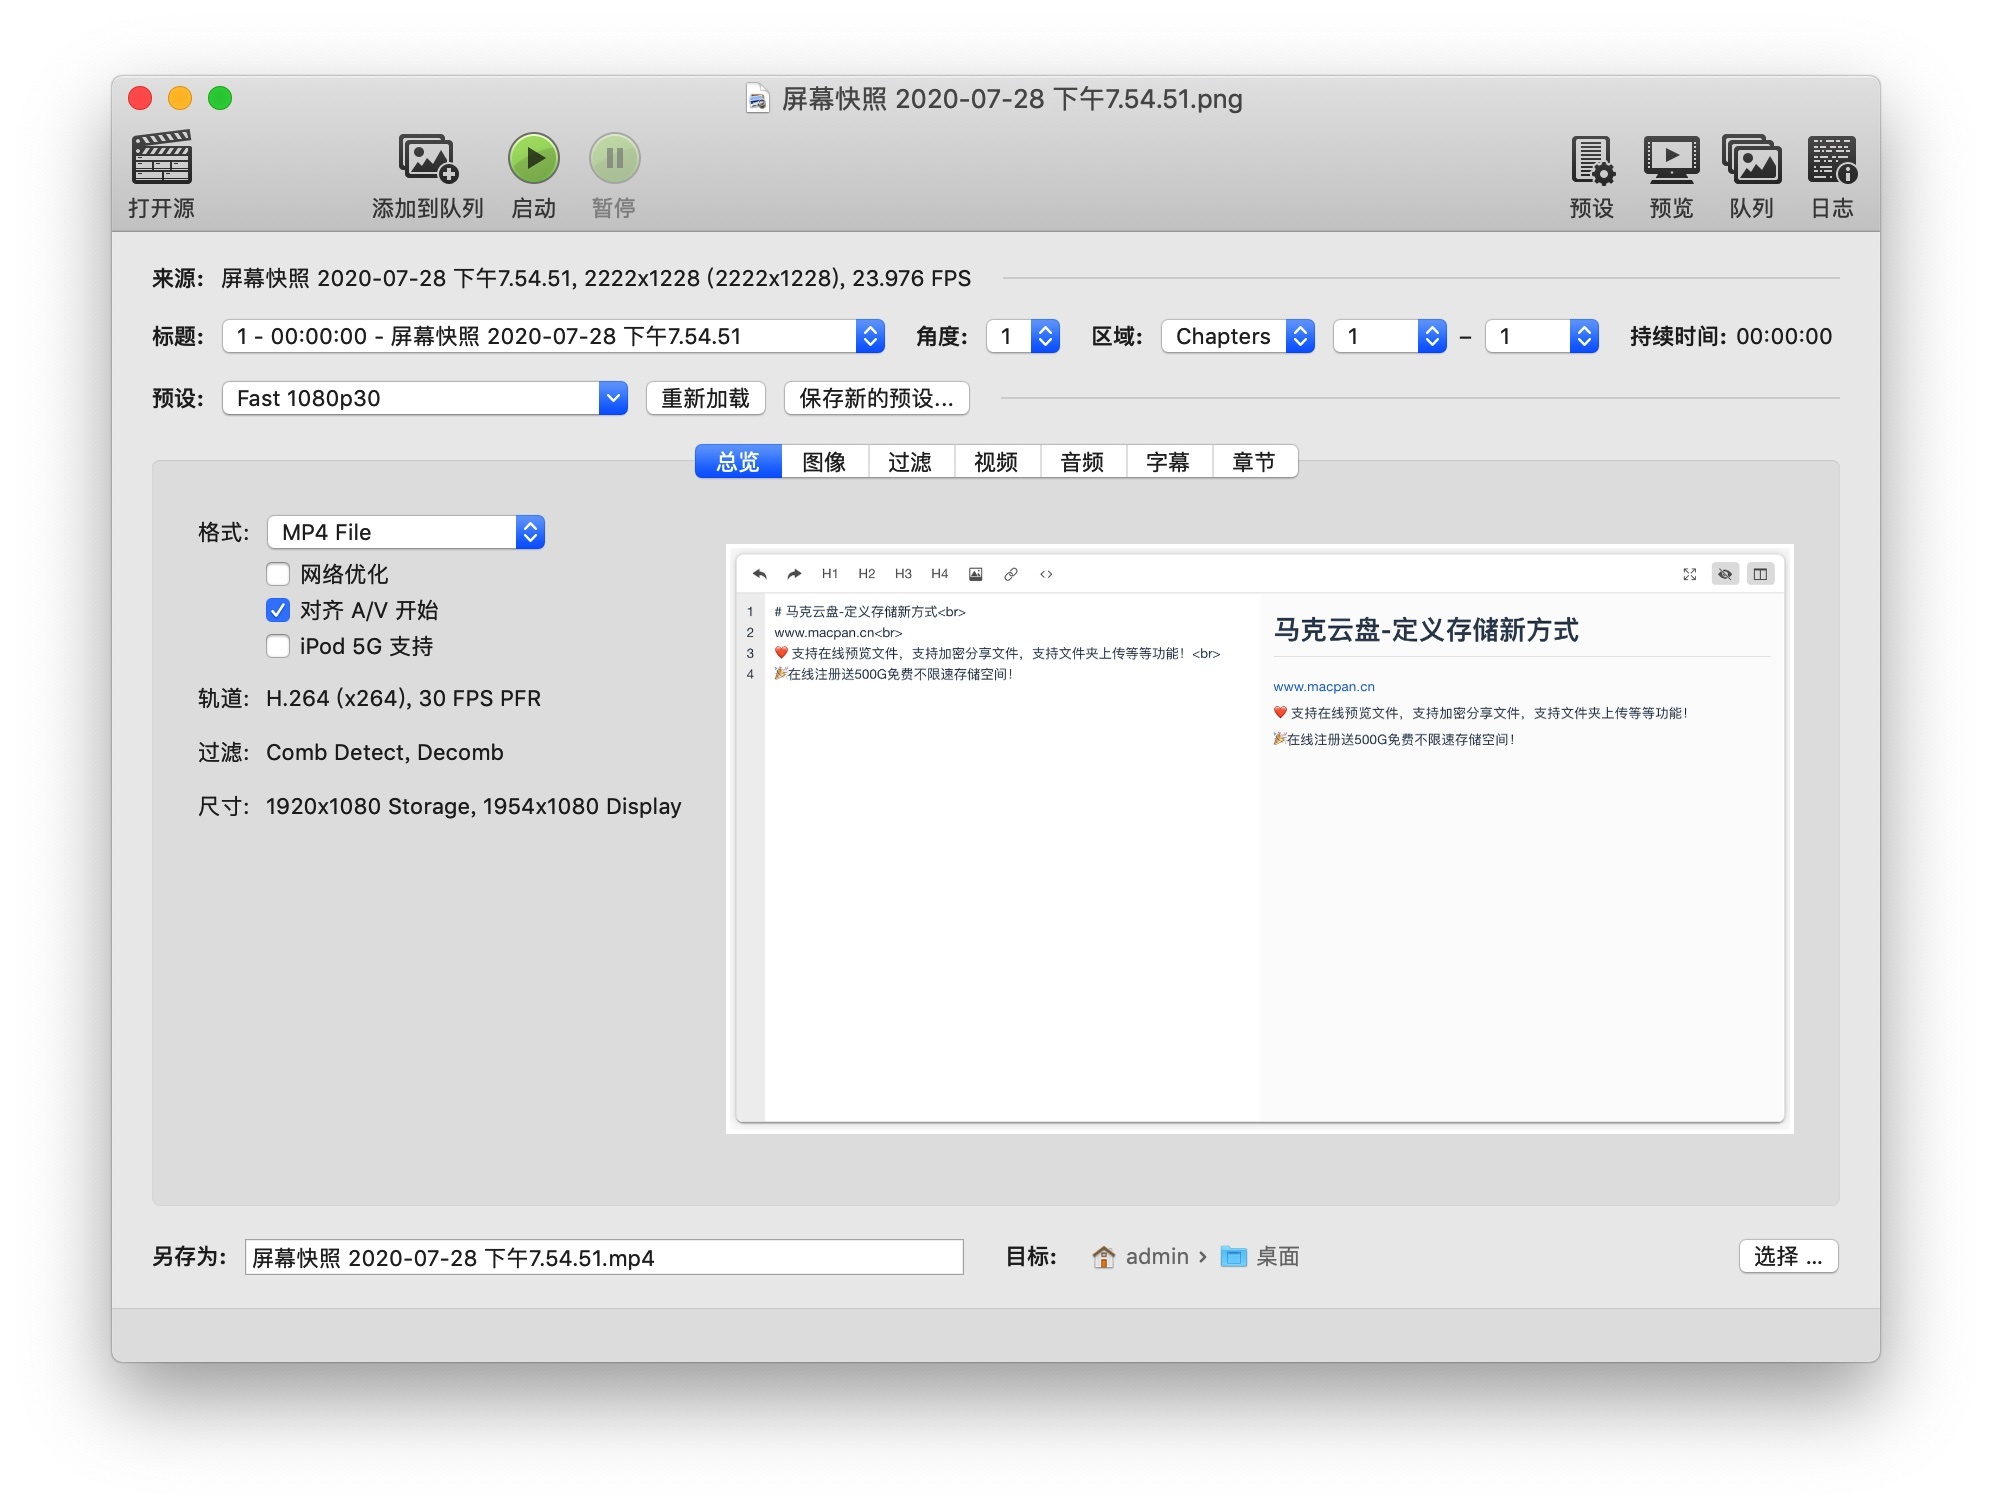Click the Pause encode icon
This screenshot has height=1510, width=1992.
(613, 159)
